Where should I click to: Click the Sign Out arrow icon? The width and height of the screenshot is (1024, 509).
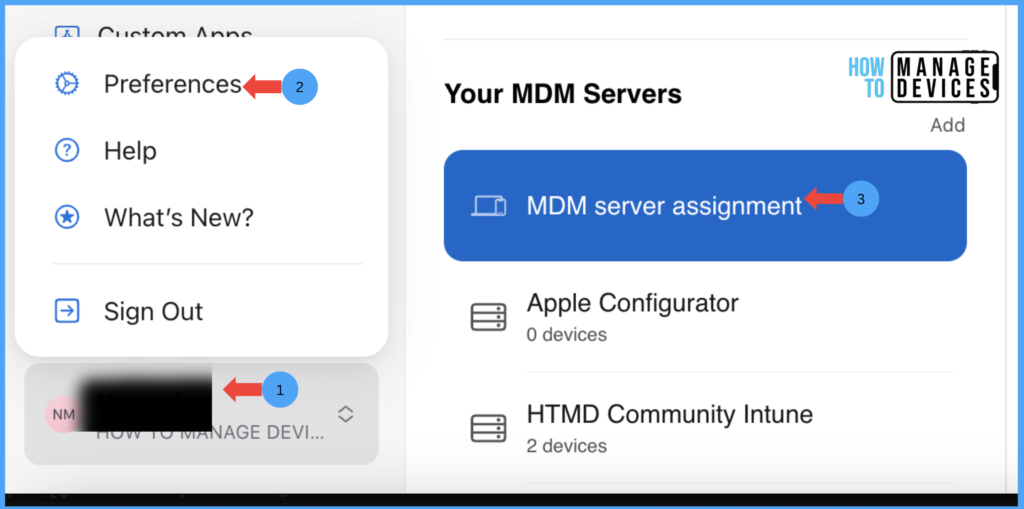tap(67, 311)
